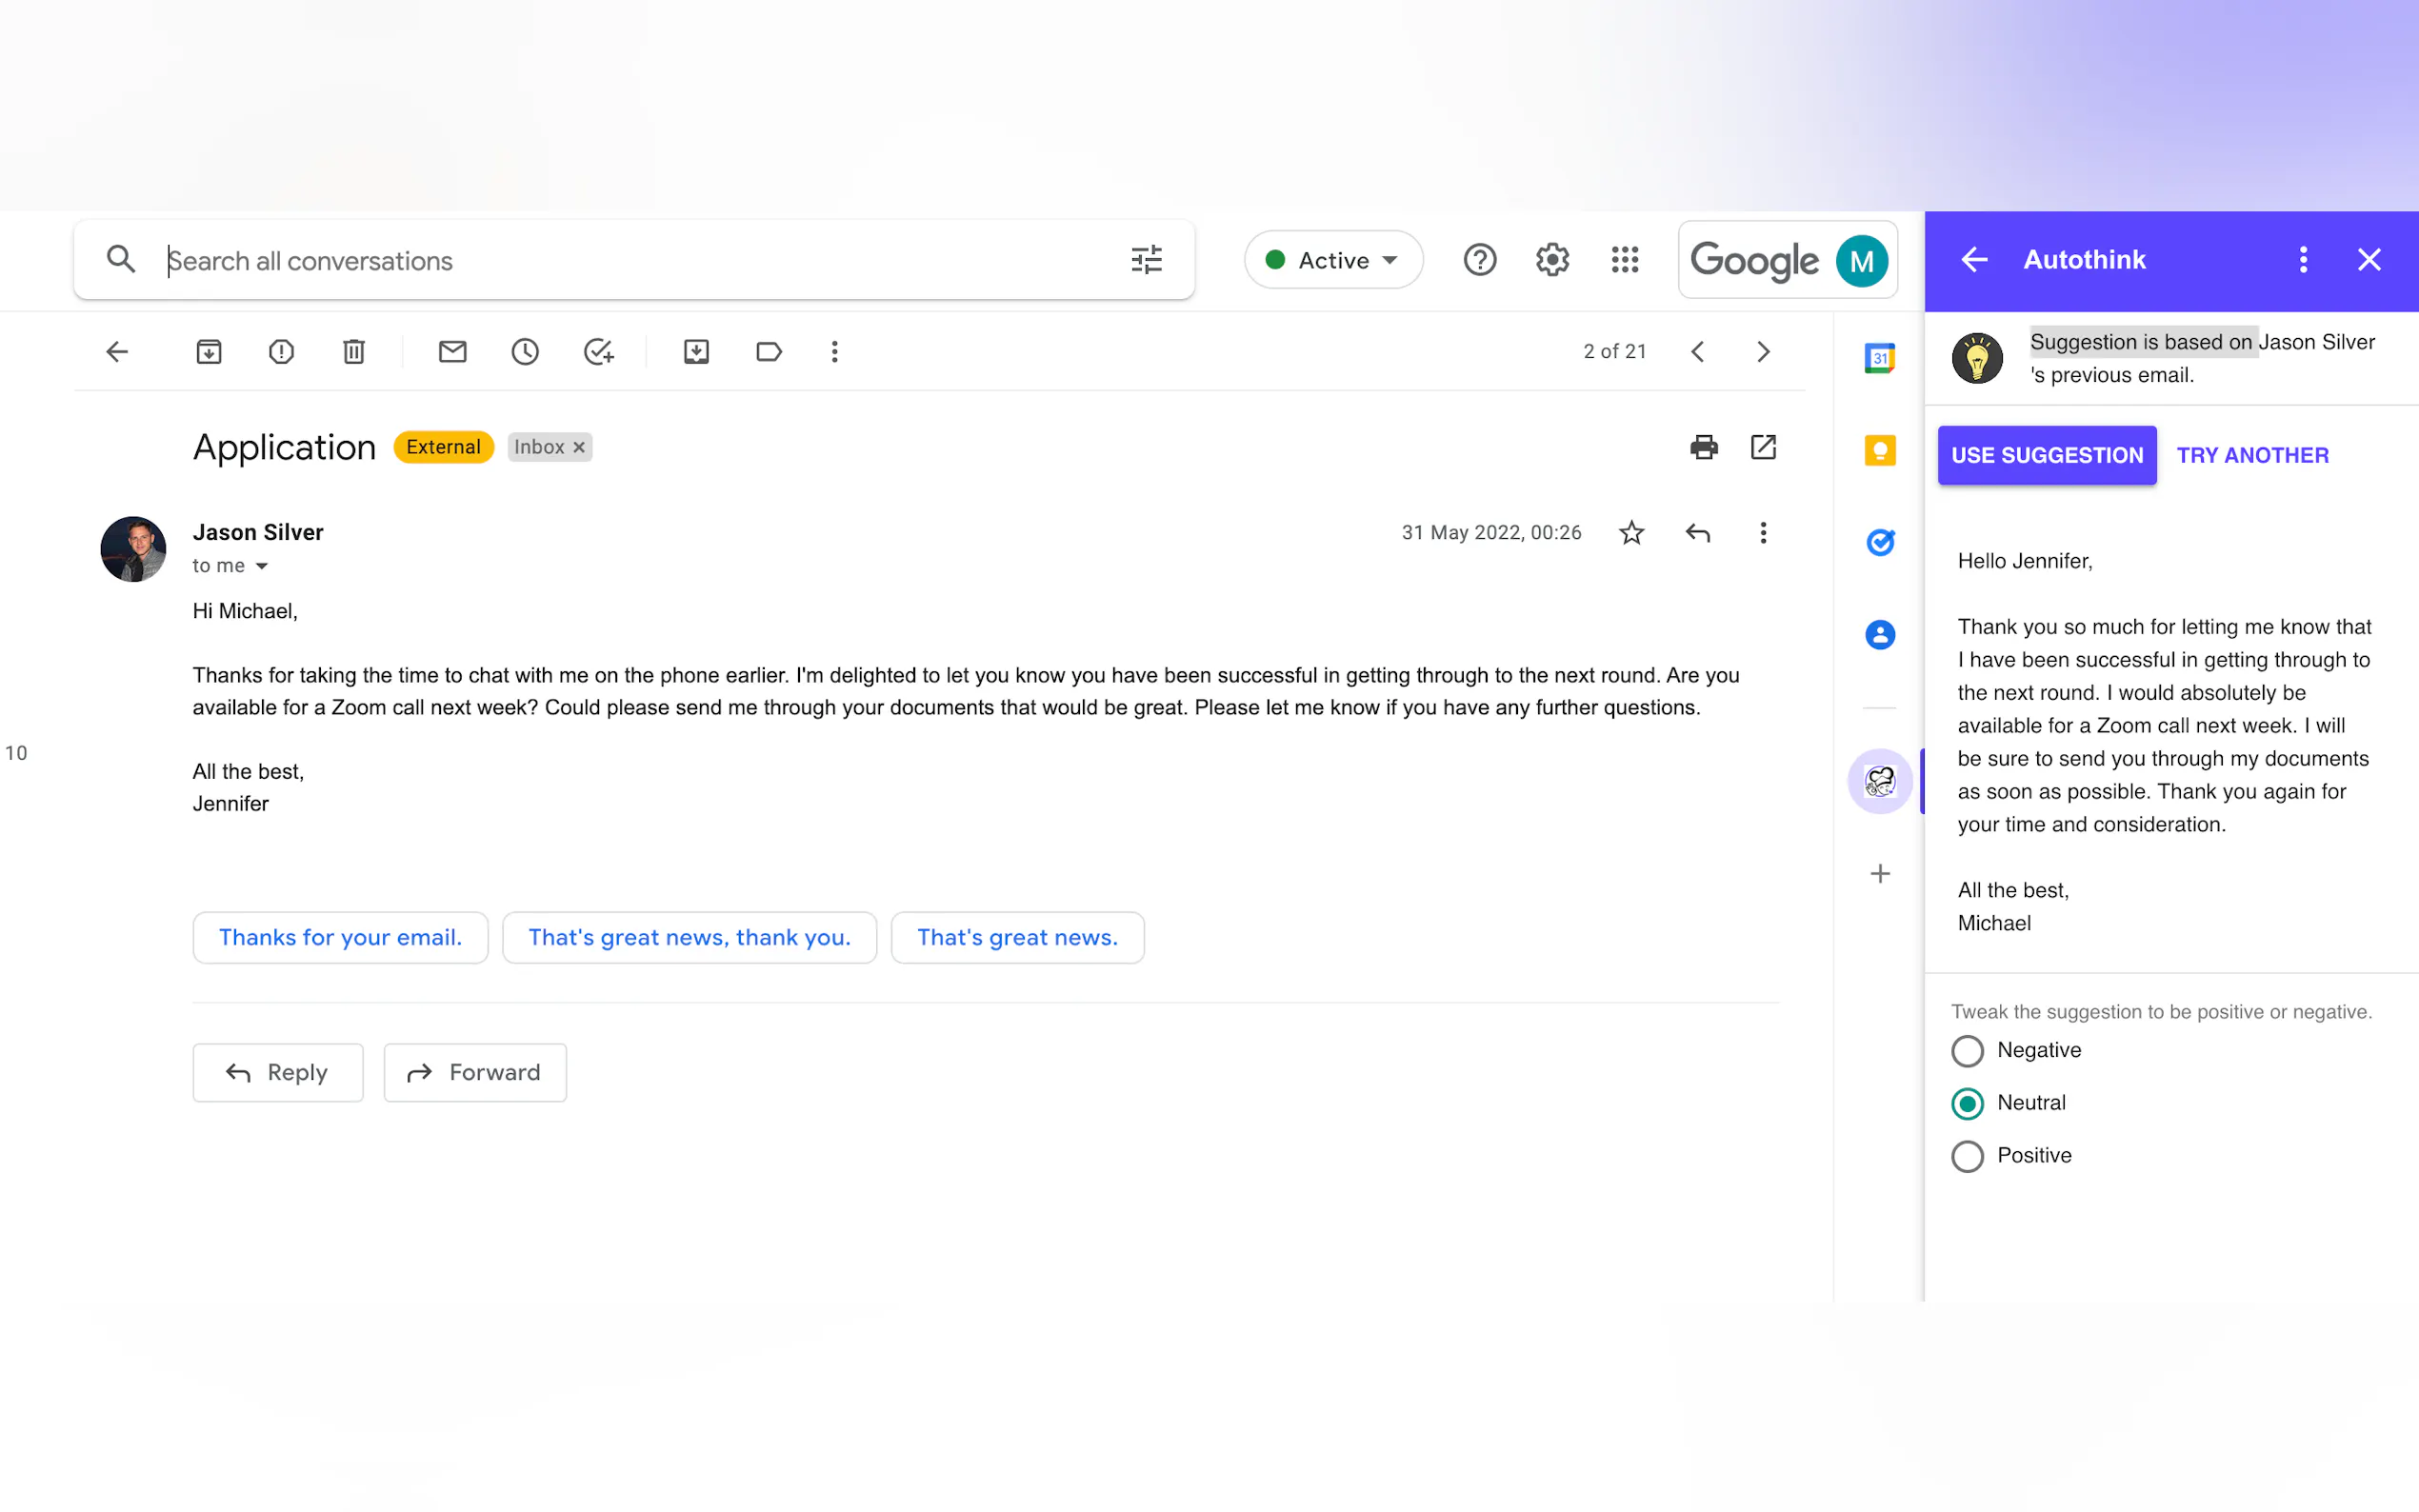Mark the email as unread

[x=452, y=351]
